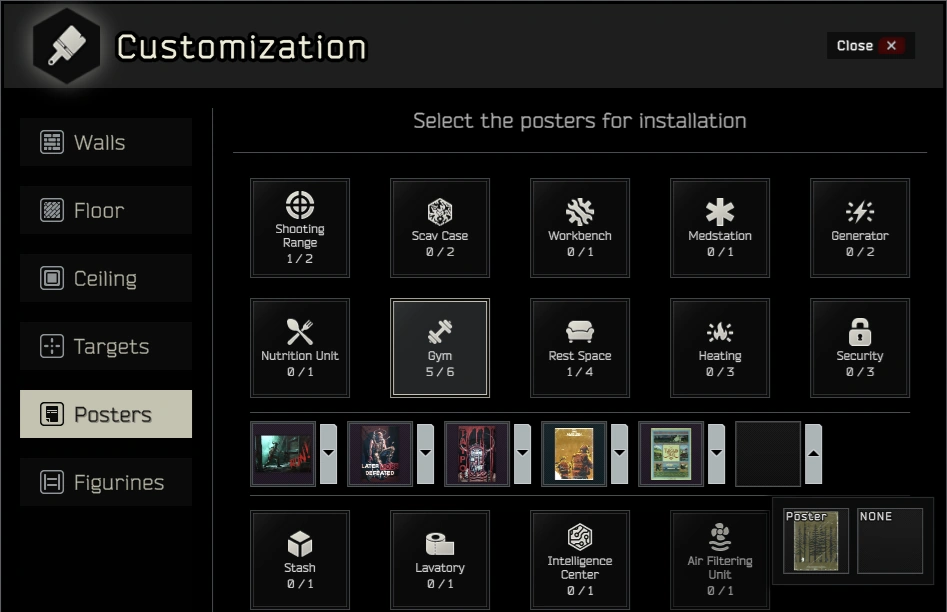Close the Customization window
Image resolution: width=947 pixels, height=612 pixels.
pos(870,46)
